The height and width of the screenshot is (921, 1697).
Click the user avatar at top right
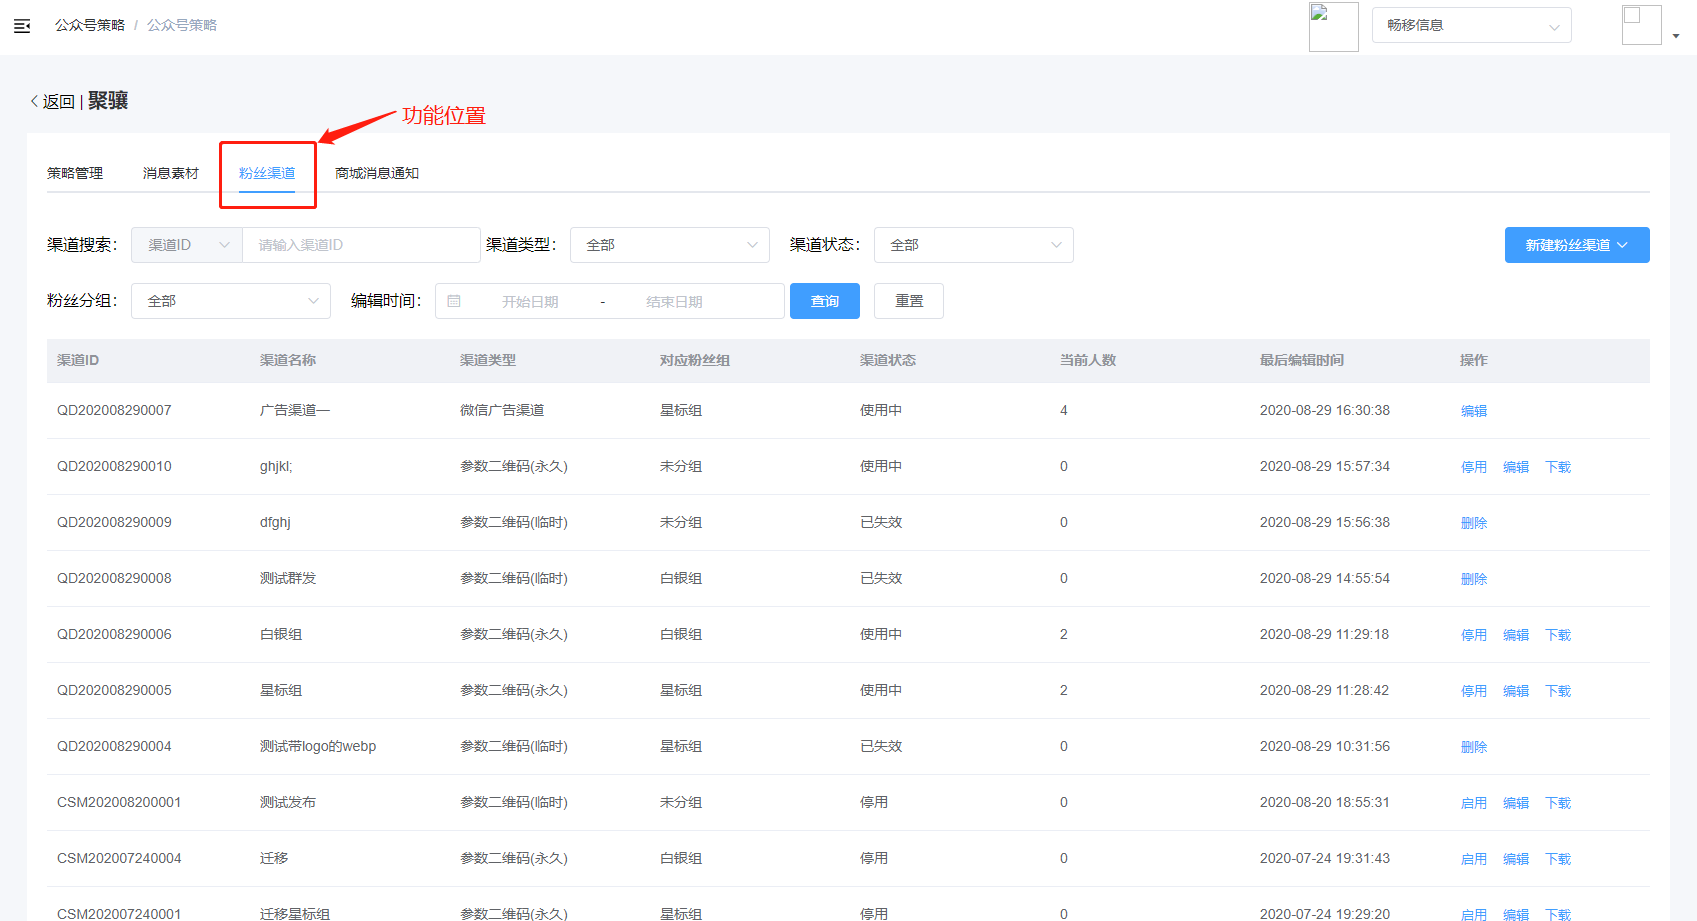(1641, 25)
